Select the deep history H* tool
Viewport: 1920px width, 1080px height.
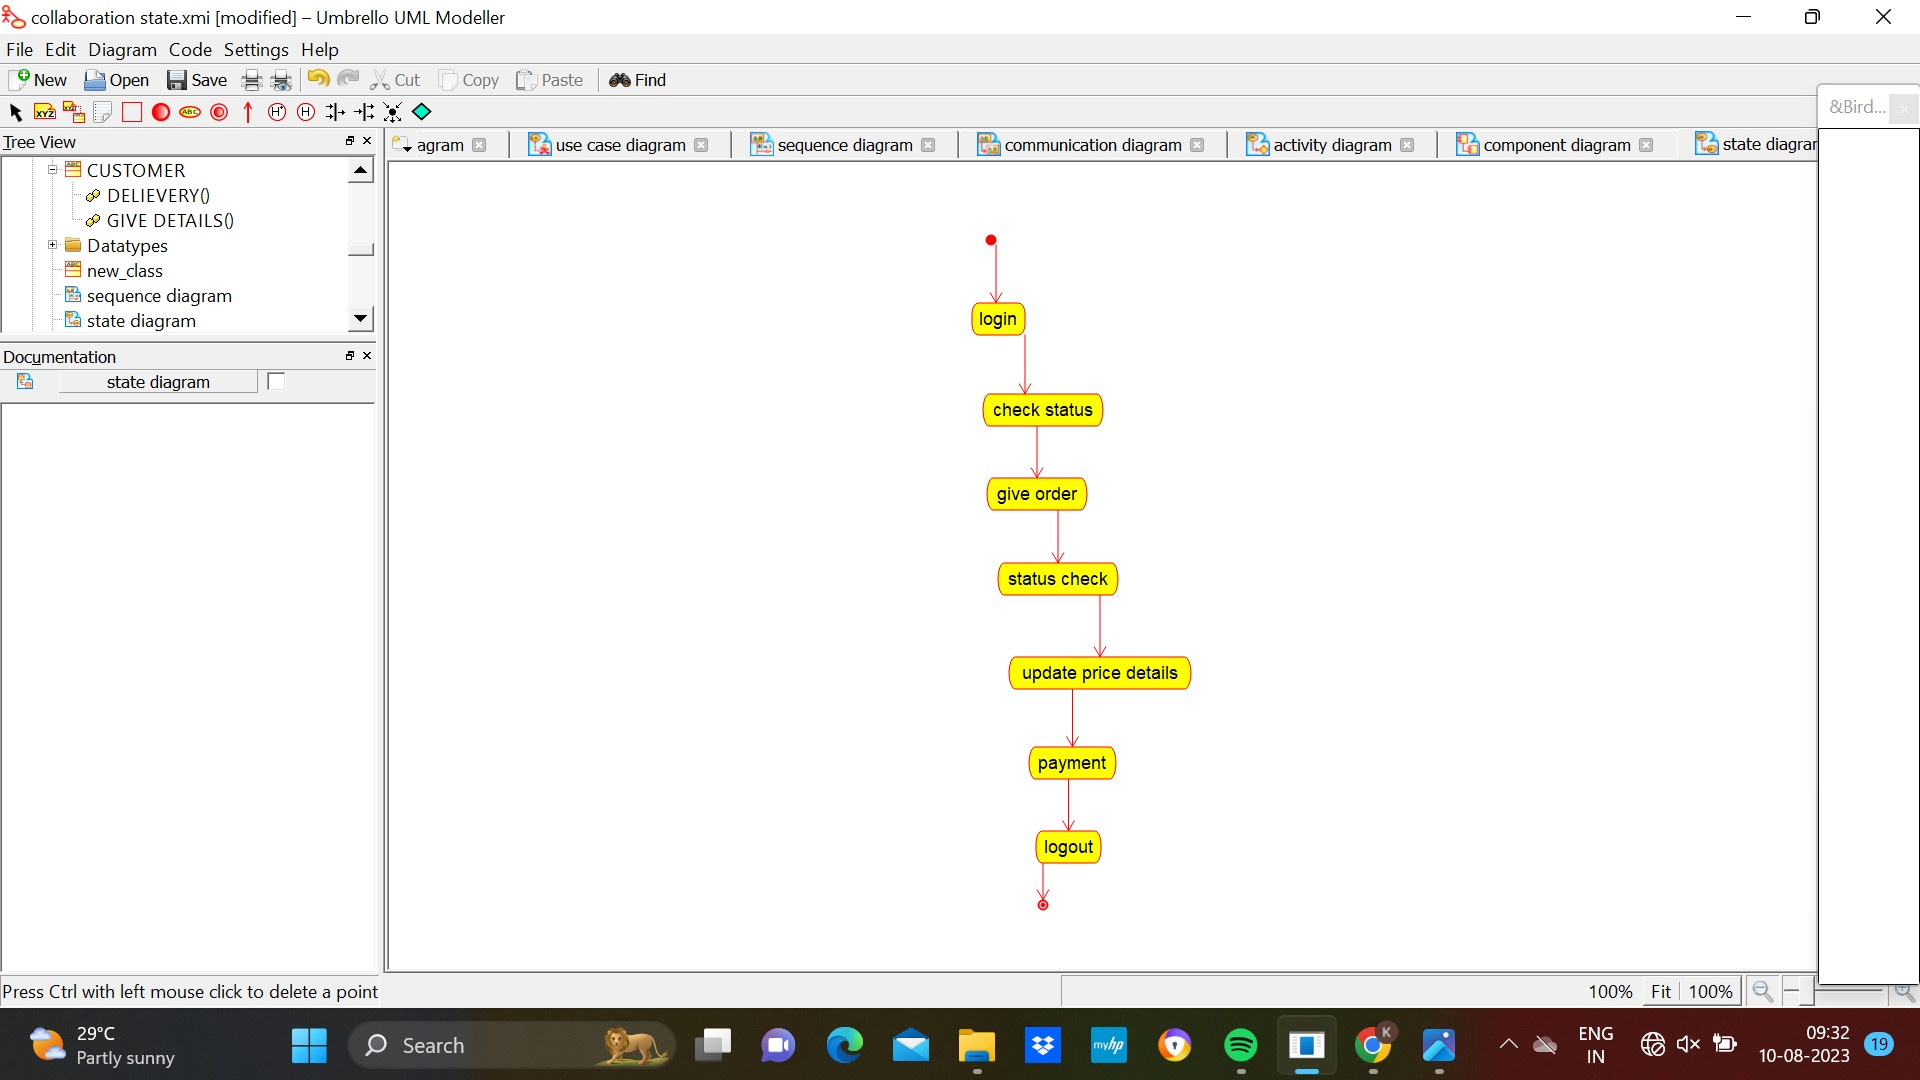pos(277,112)
